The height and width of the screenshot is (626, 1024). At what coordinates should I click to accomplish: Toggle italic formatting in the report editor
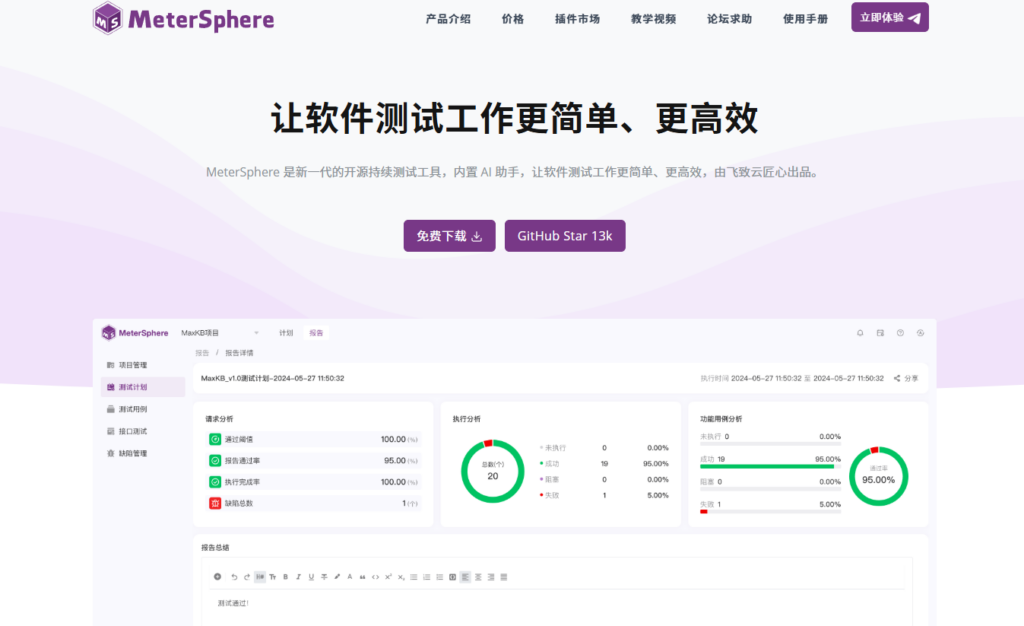[298, 577]
